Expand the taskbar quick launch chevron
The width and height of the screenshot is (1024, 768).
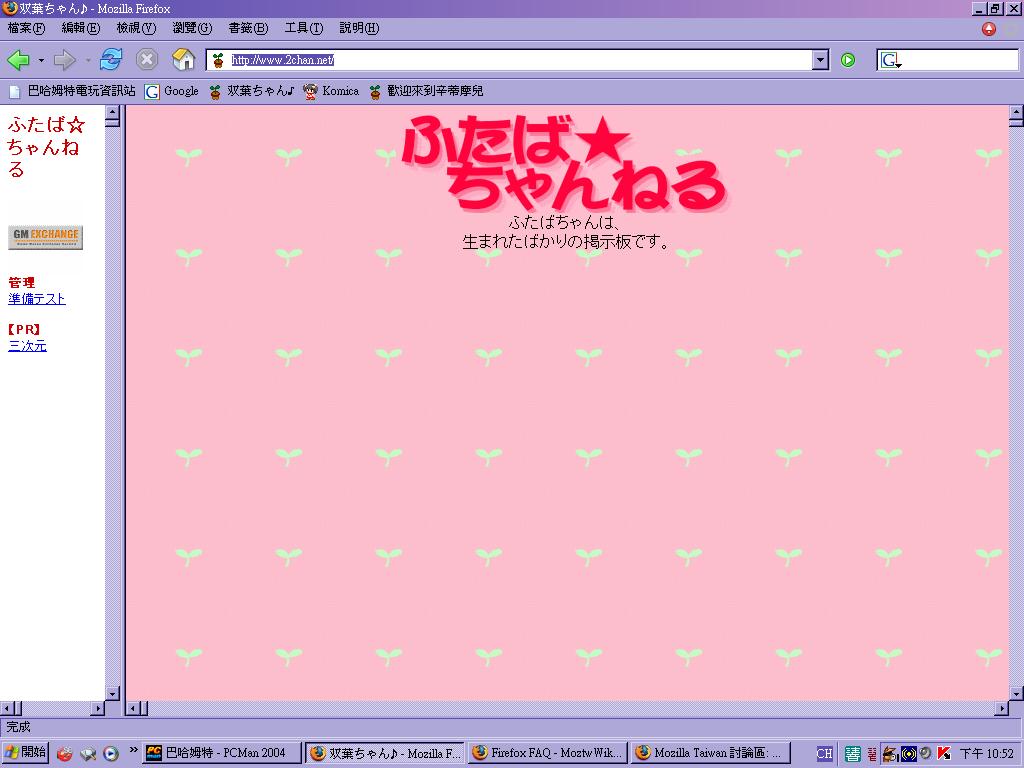coord(134,750)
